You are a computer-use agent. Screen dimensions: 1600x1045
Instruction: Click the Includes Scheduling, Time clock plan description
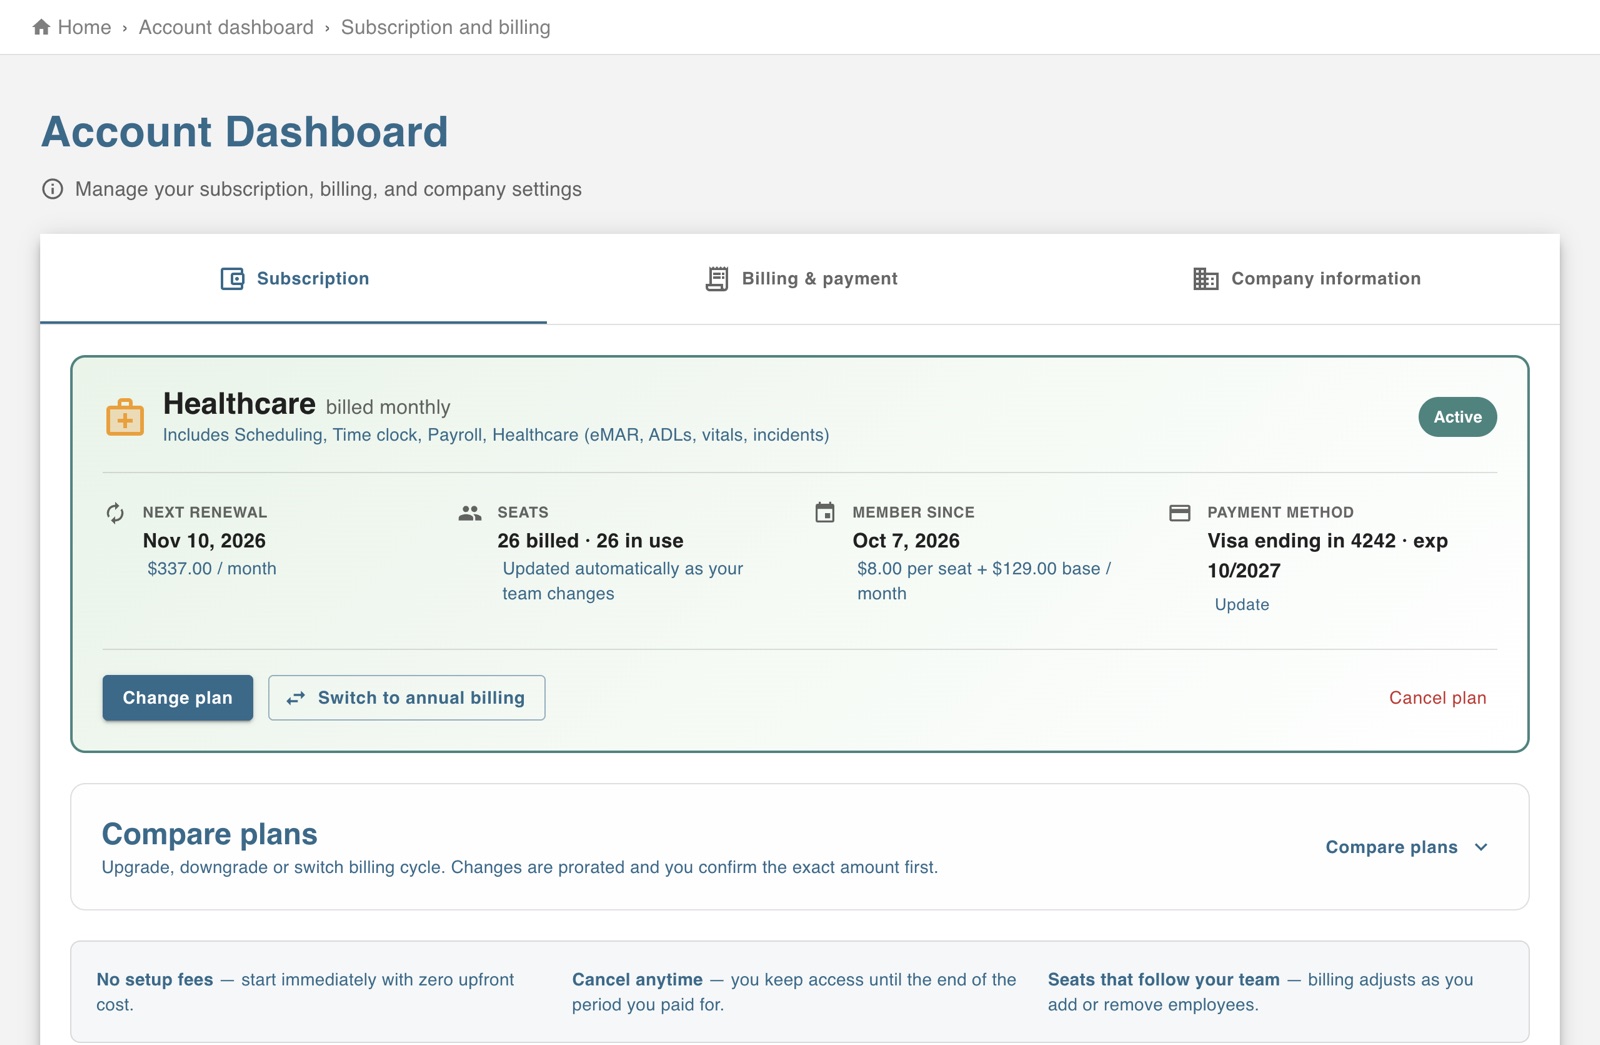click(496, 435)
